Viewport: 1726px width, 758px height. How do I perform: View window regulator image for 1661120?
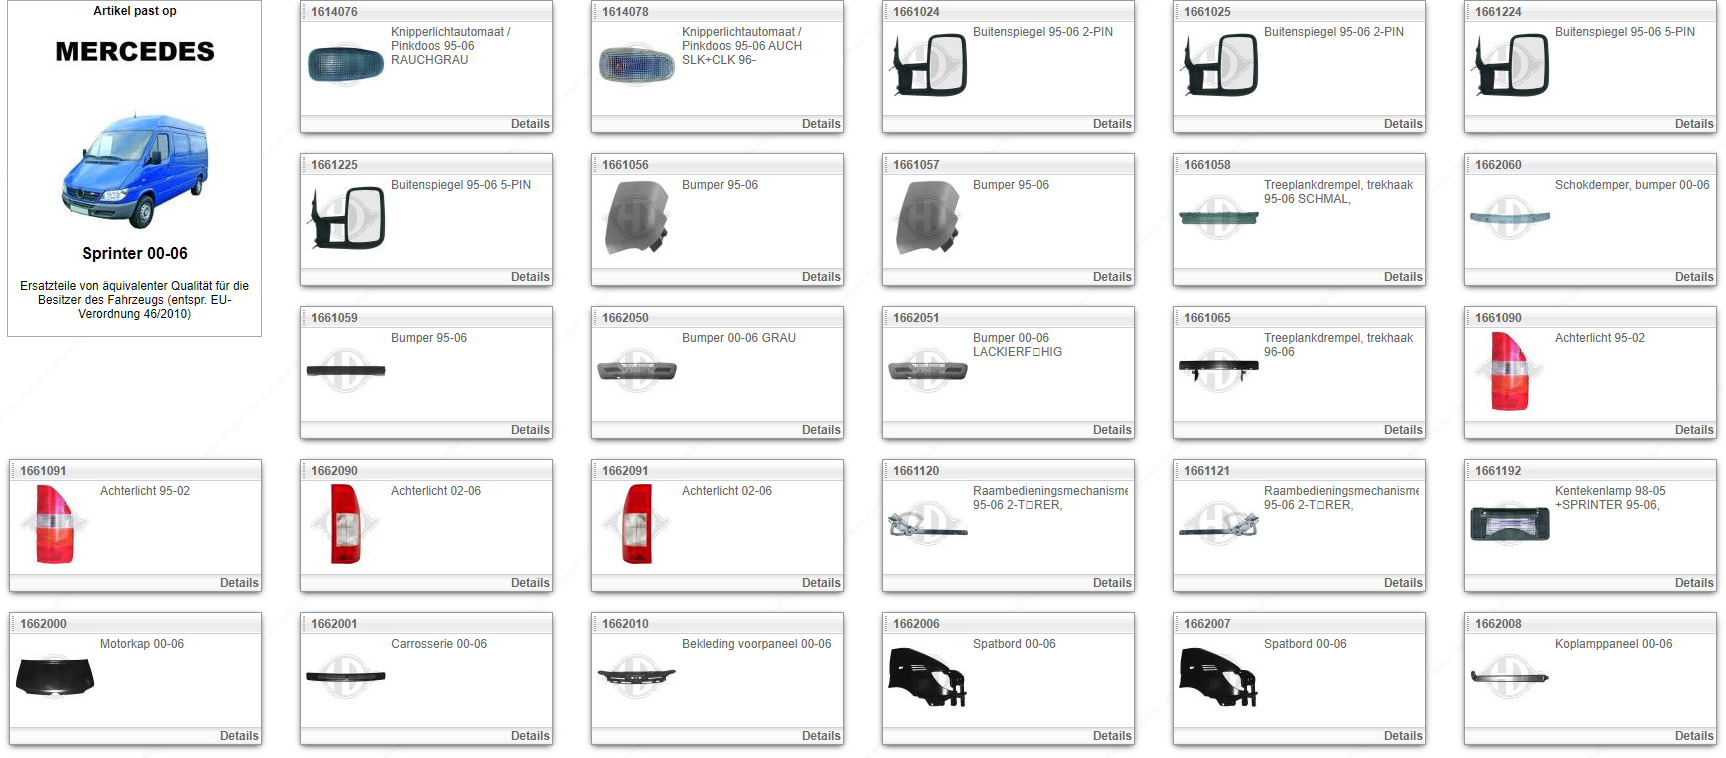928,524
